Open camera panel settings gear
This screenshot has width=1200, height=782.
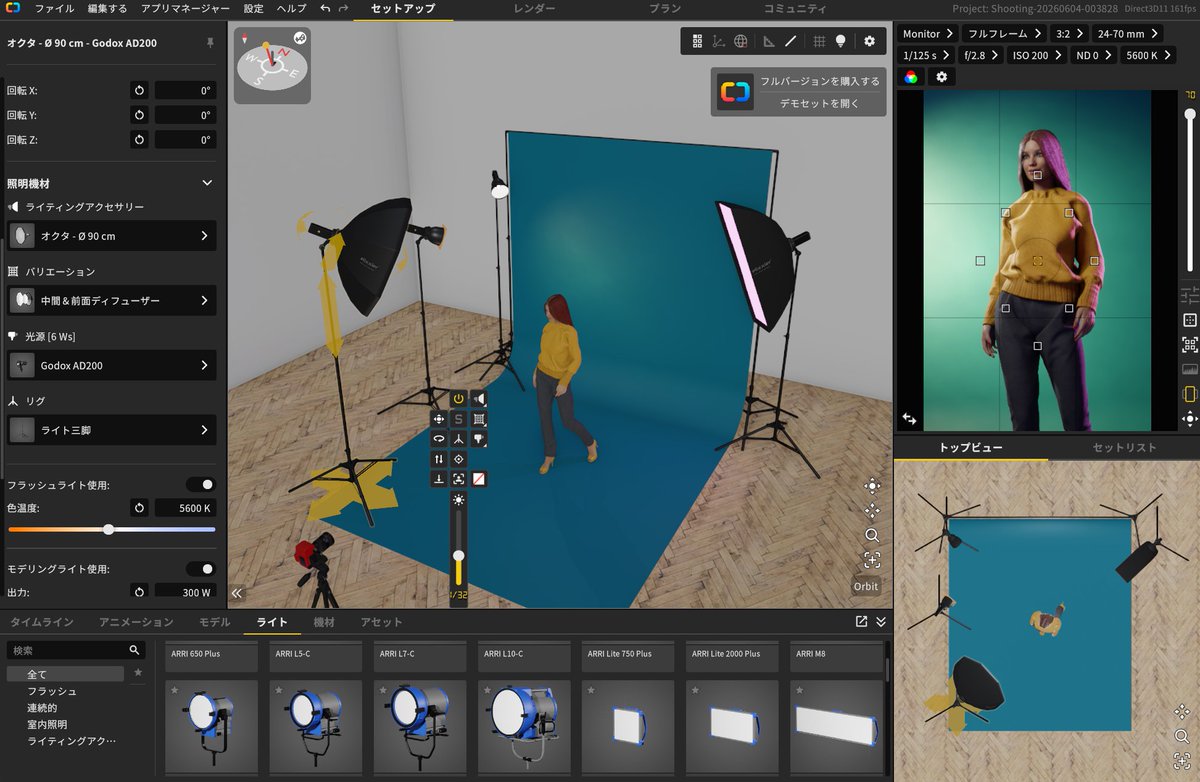[941, 77]
